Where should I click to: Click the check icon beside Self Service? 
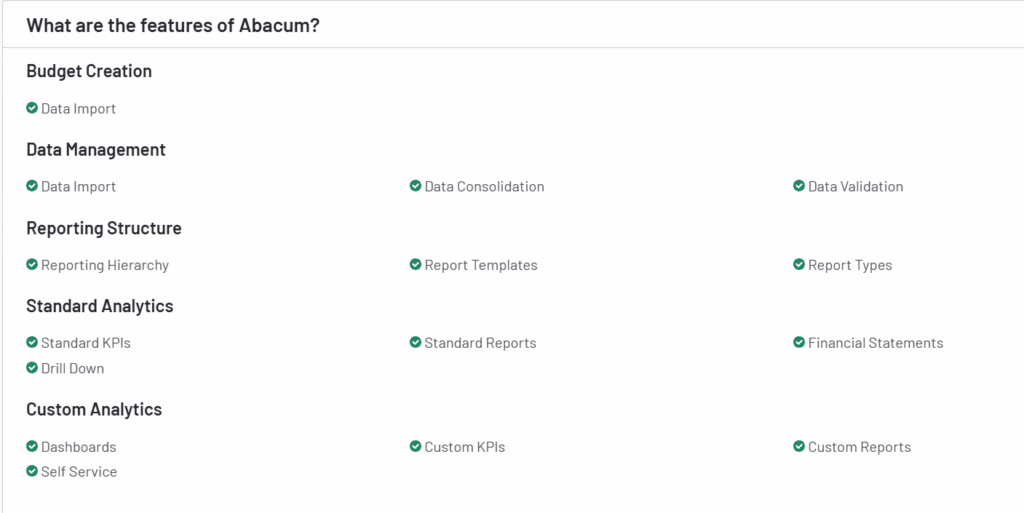pyautogui.click(x=32, y=471)
